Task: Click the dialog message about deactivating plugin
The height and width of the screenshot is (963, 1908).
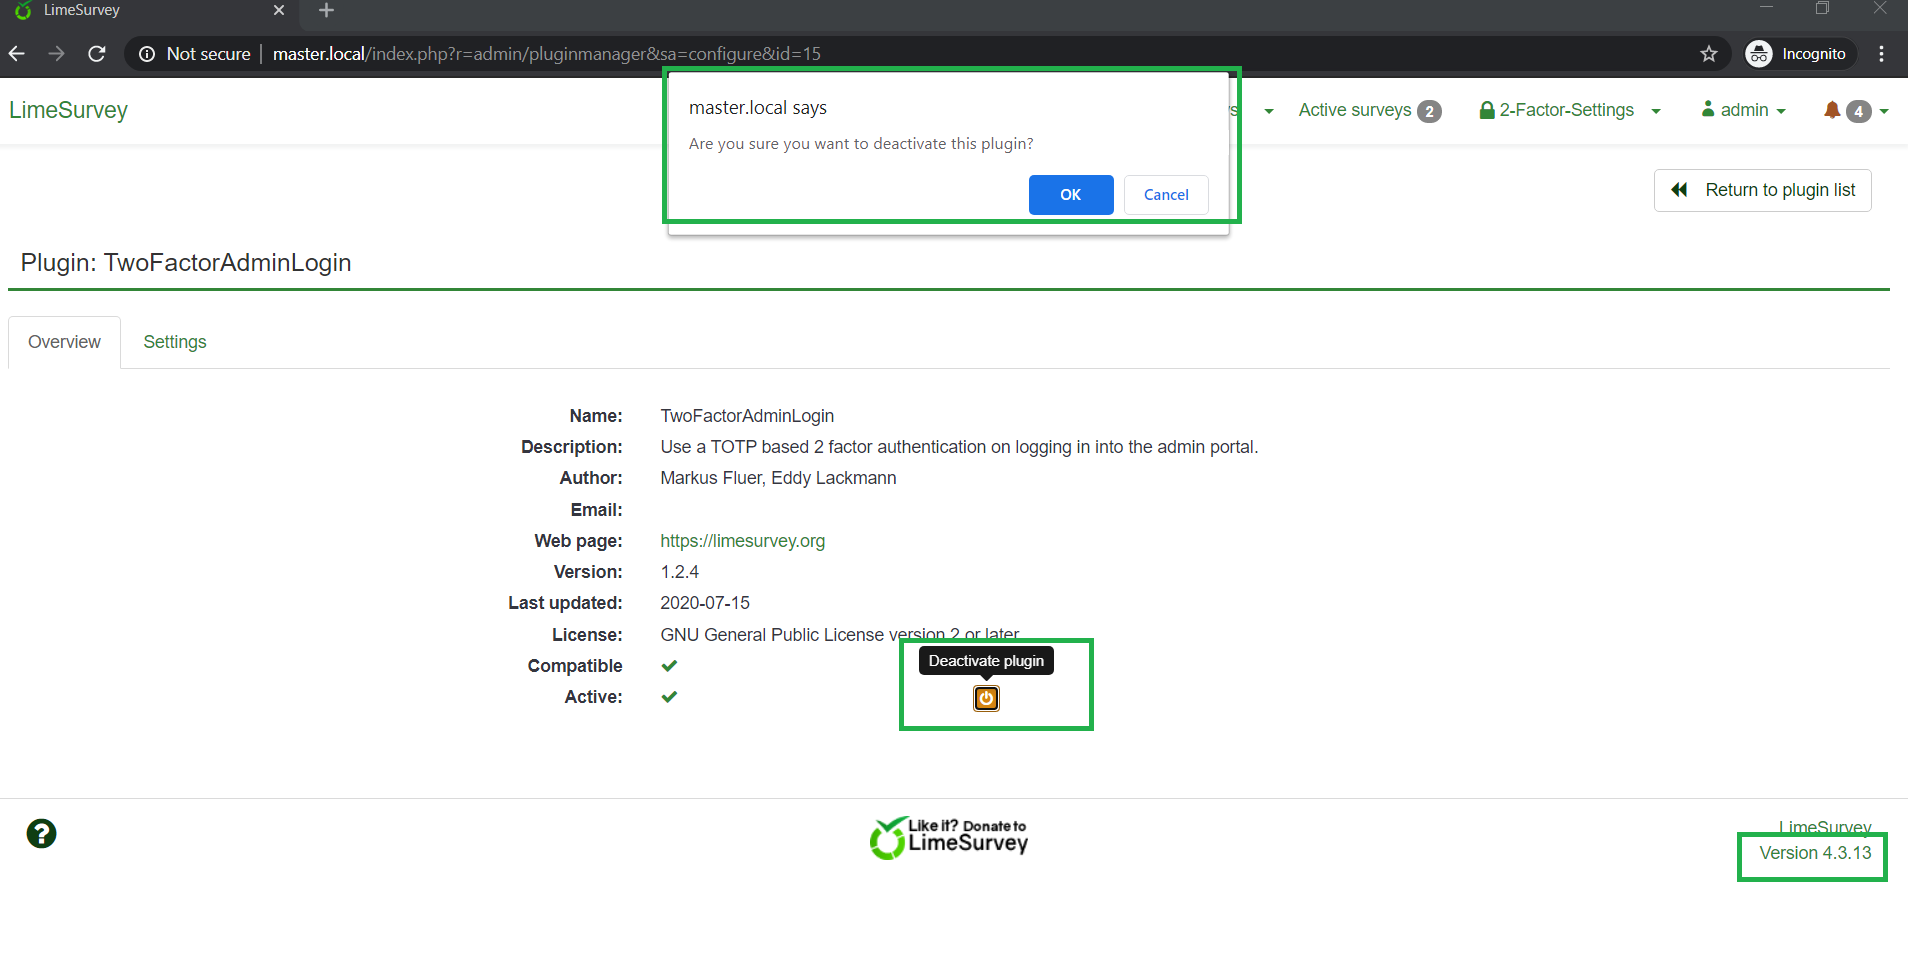Action: point(861,144)
